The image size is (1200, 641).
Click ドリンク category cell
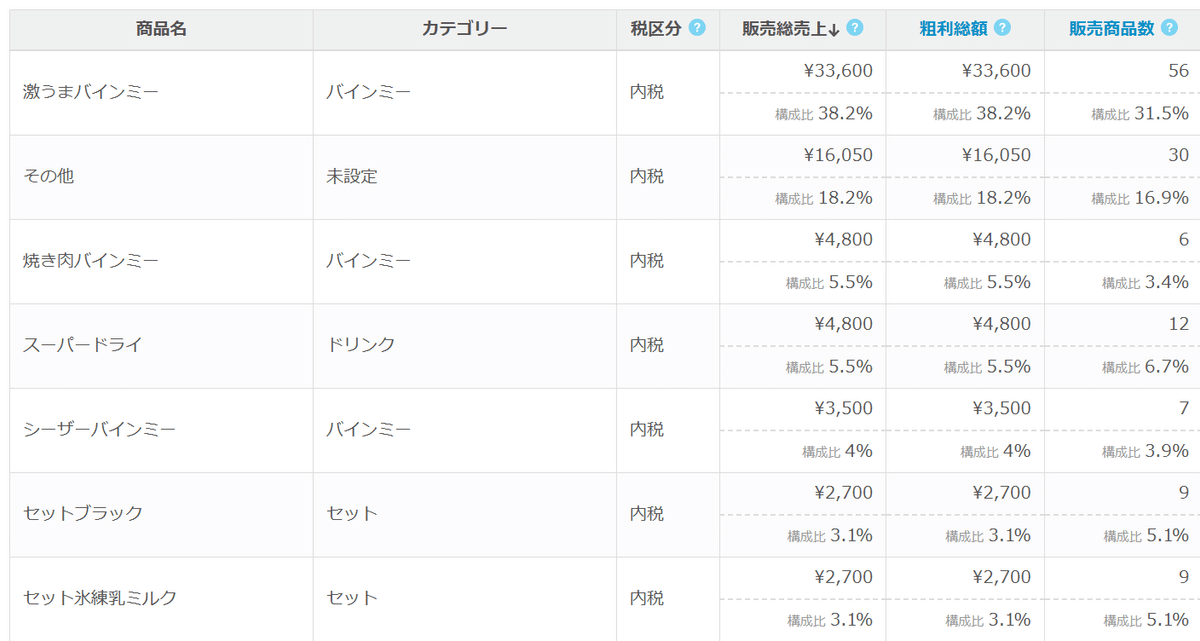coord(465,346)
